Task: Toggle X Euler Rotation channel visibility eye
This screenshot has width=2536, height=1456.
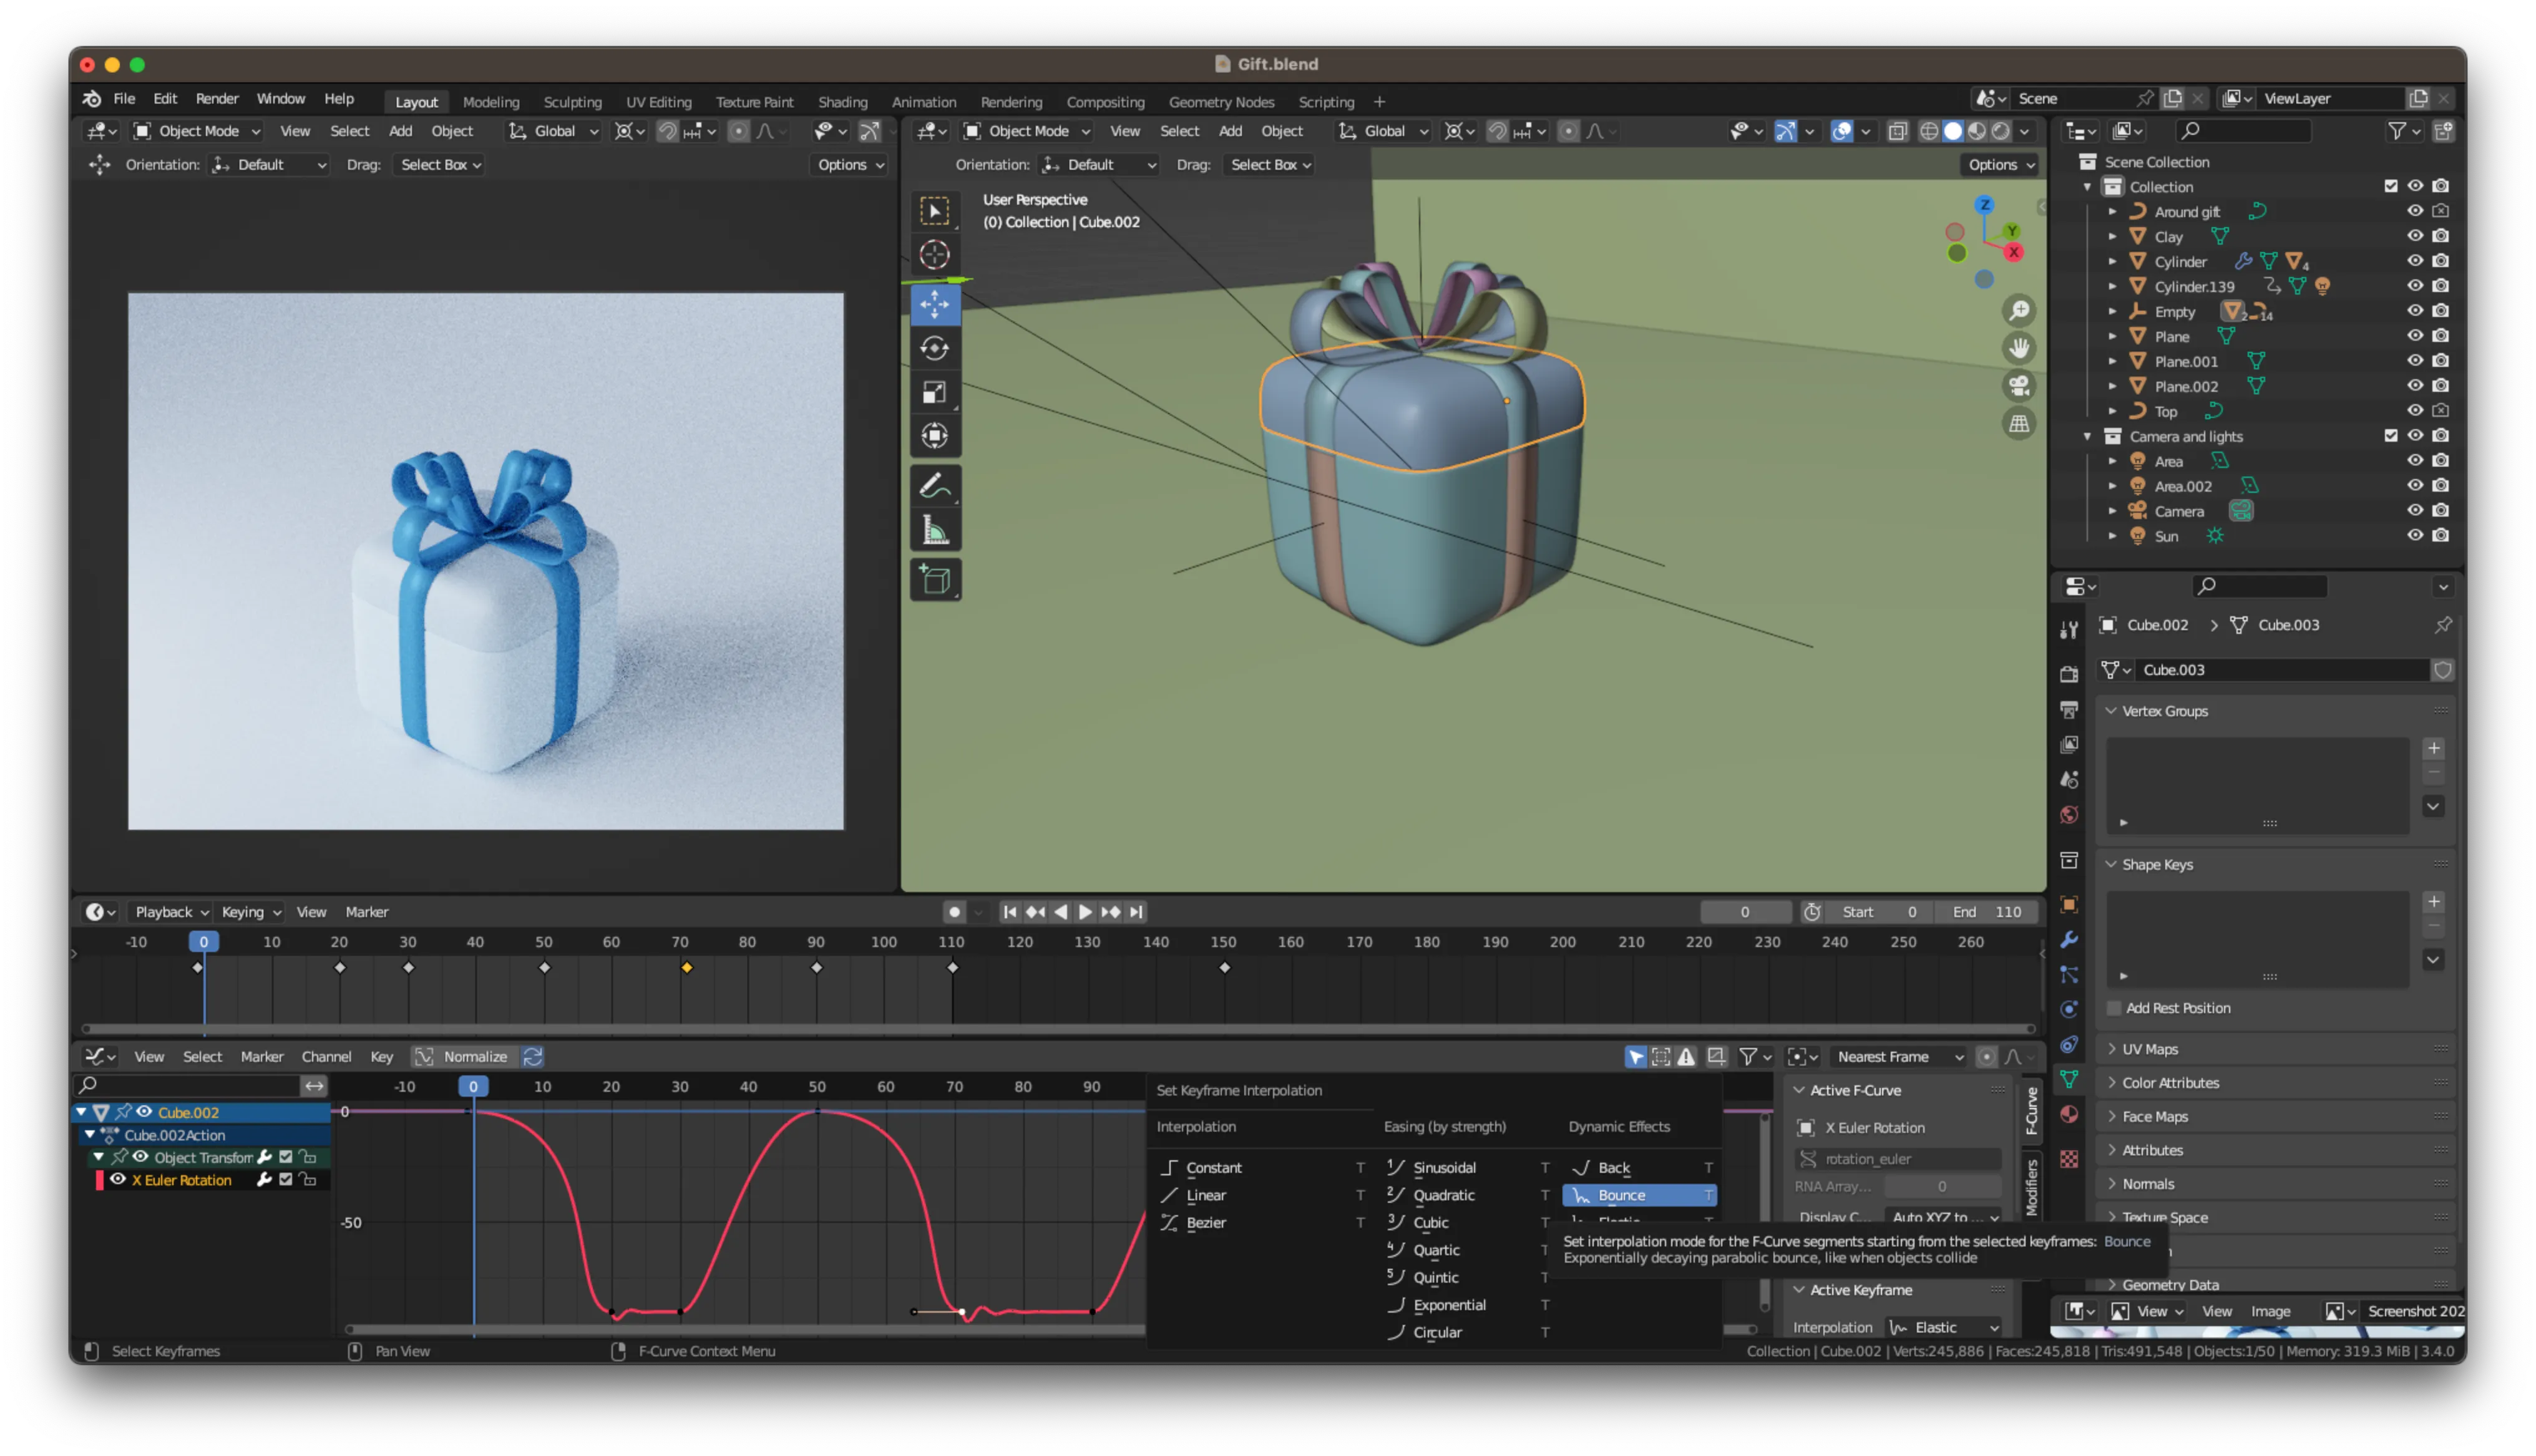Action: pyautogui.click(x=117, y=1180)
